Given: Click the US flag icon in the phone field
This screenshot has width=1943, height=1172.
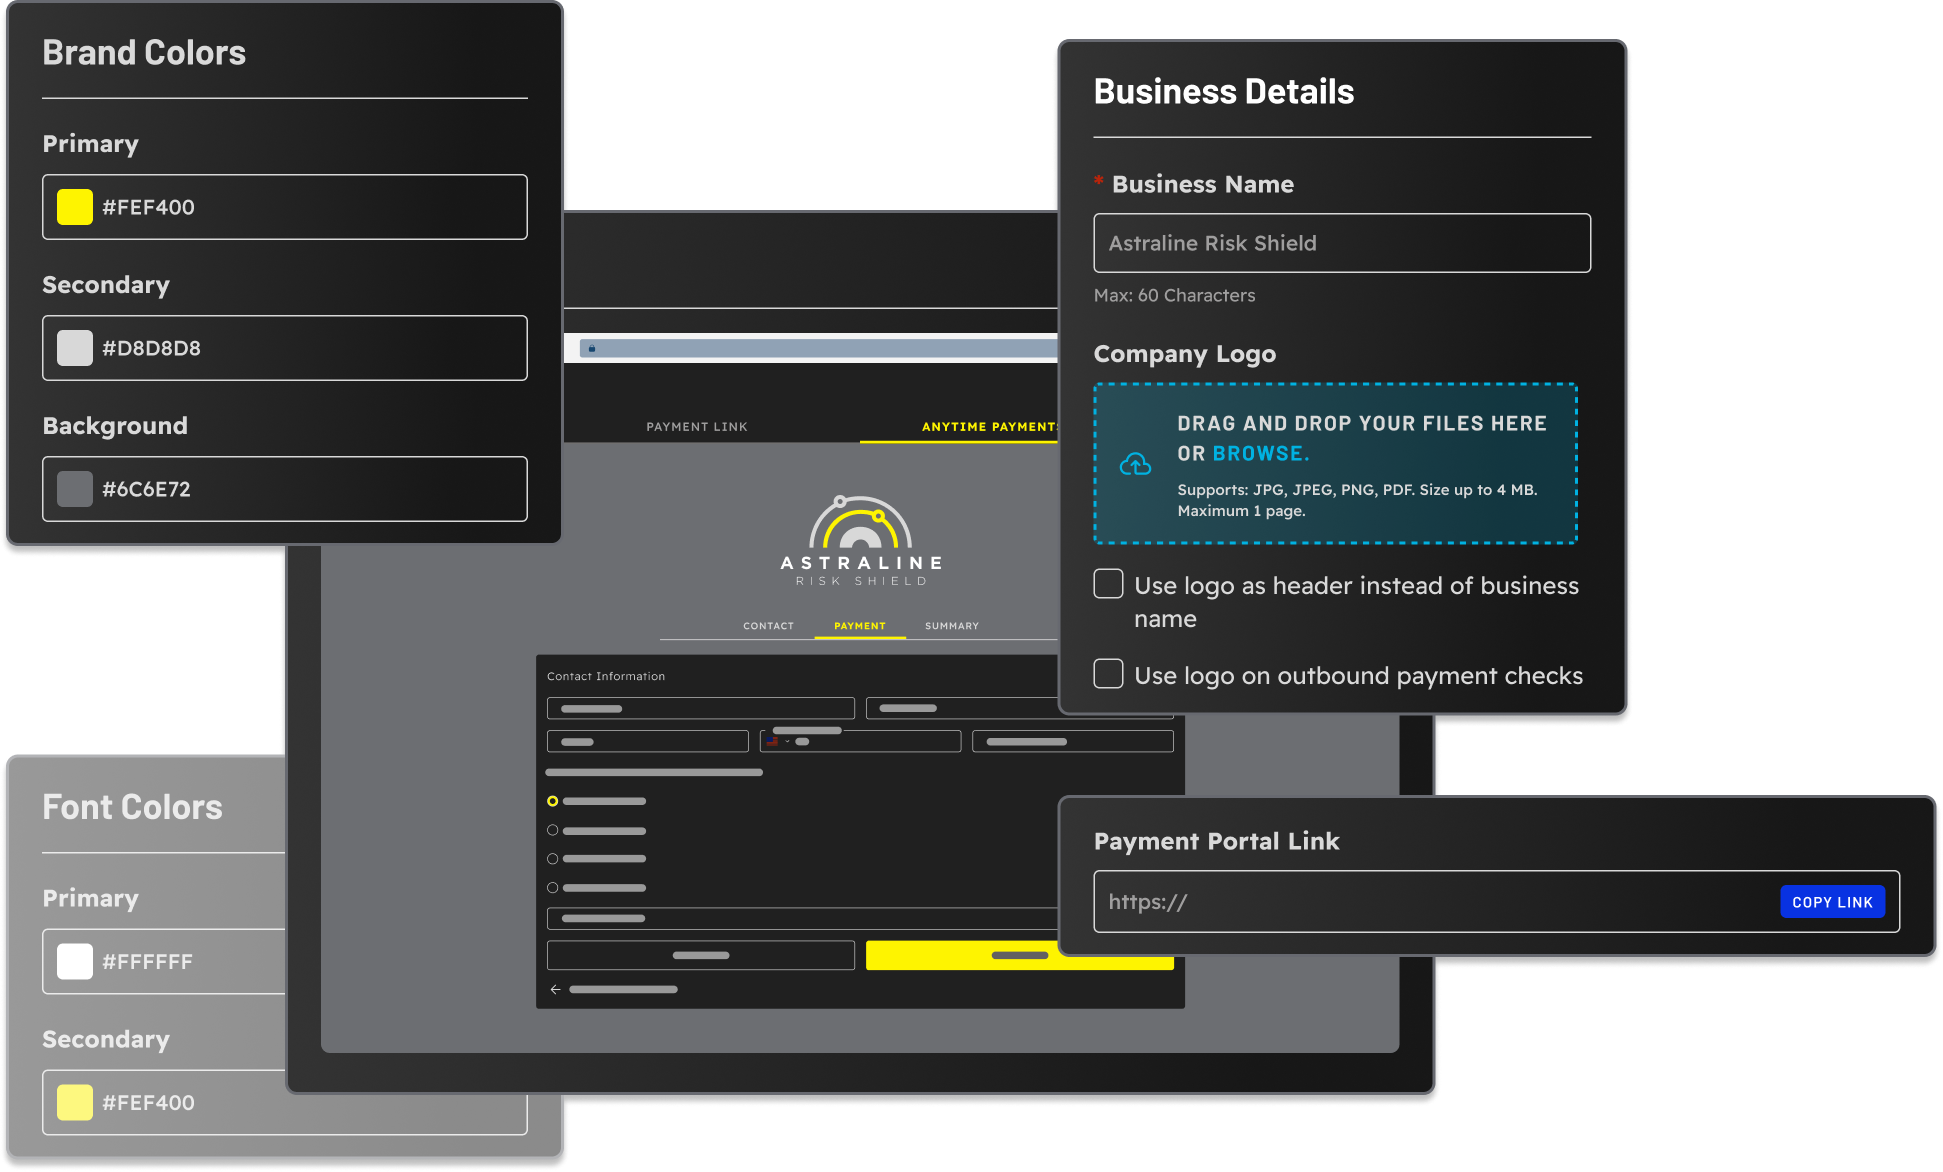Looking at the screenshot, I should 771,741.
